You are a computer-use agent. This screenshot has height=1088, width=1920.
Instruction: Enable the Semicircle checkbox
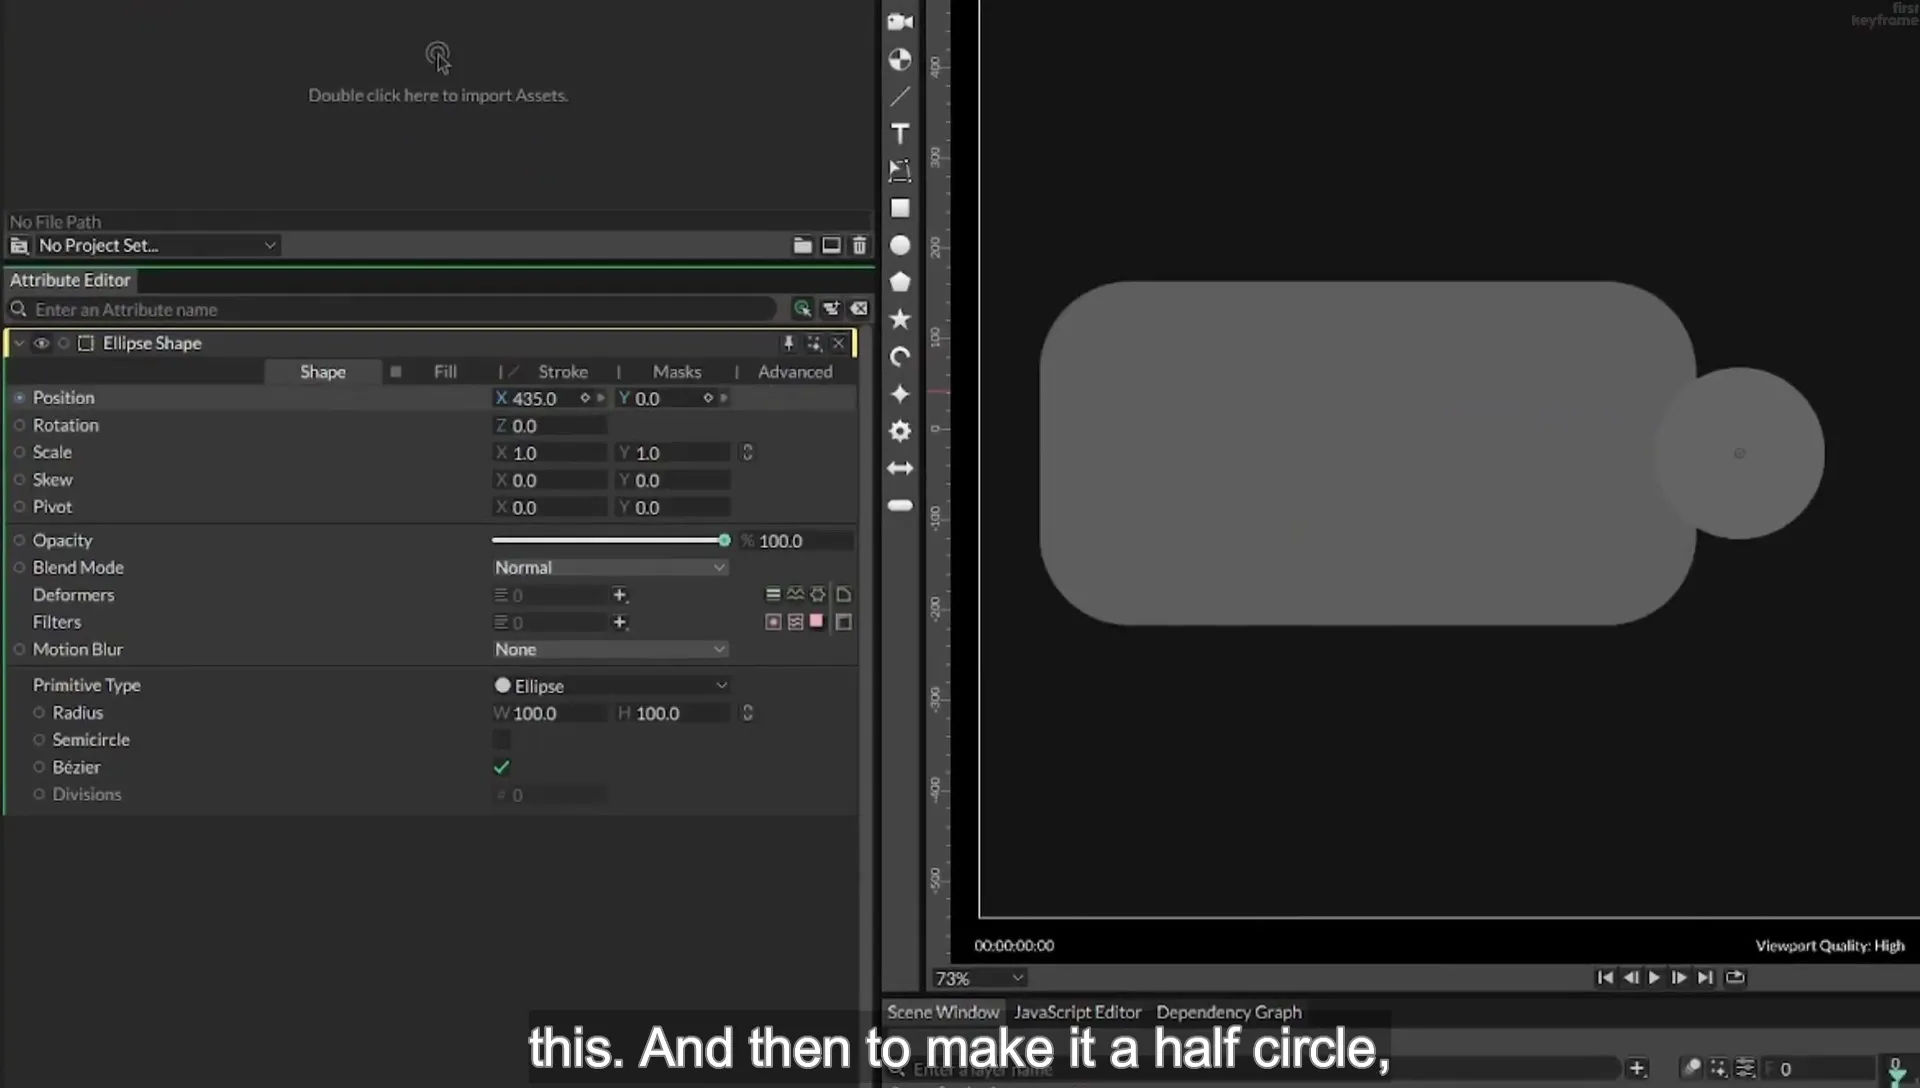tap(502, 740)
